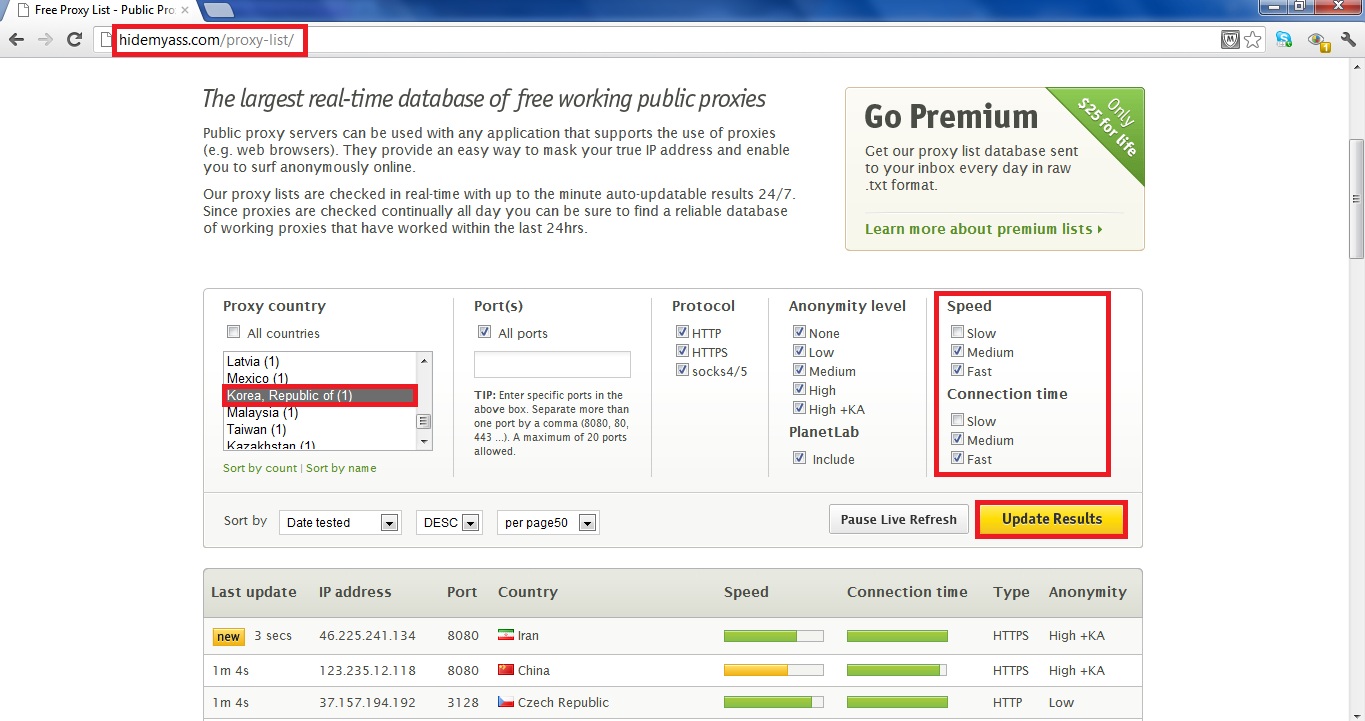Open the DESC order dropdown

click(x=450, y=522)
